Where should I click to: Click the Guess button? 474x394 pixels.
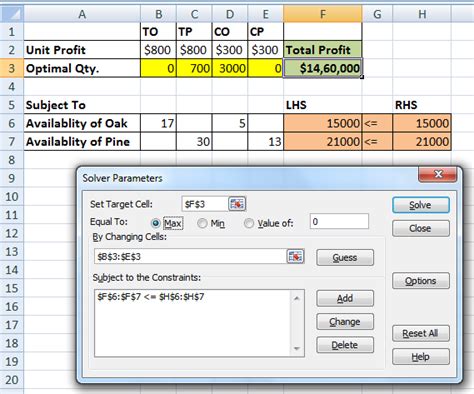pyautogui.click(x=345, y=257)
